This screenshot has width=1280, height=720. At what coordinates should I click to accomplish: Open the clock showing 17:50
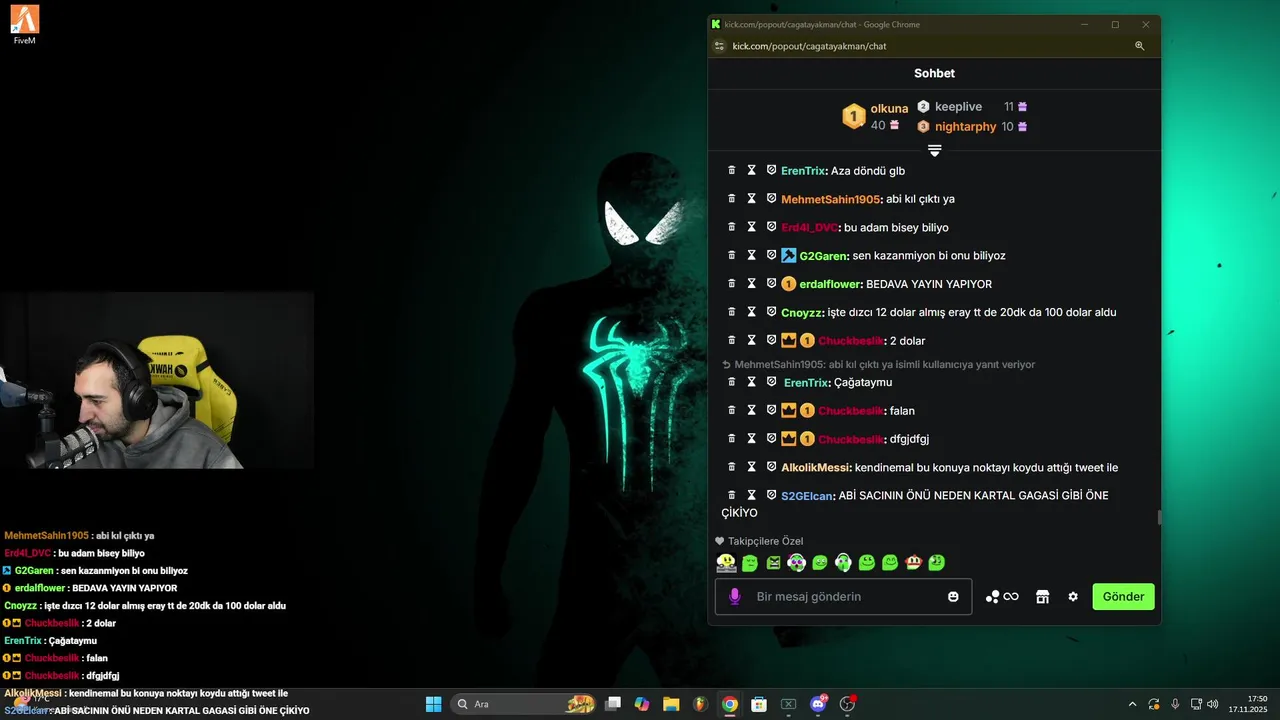click(1249, 704)
